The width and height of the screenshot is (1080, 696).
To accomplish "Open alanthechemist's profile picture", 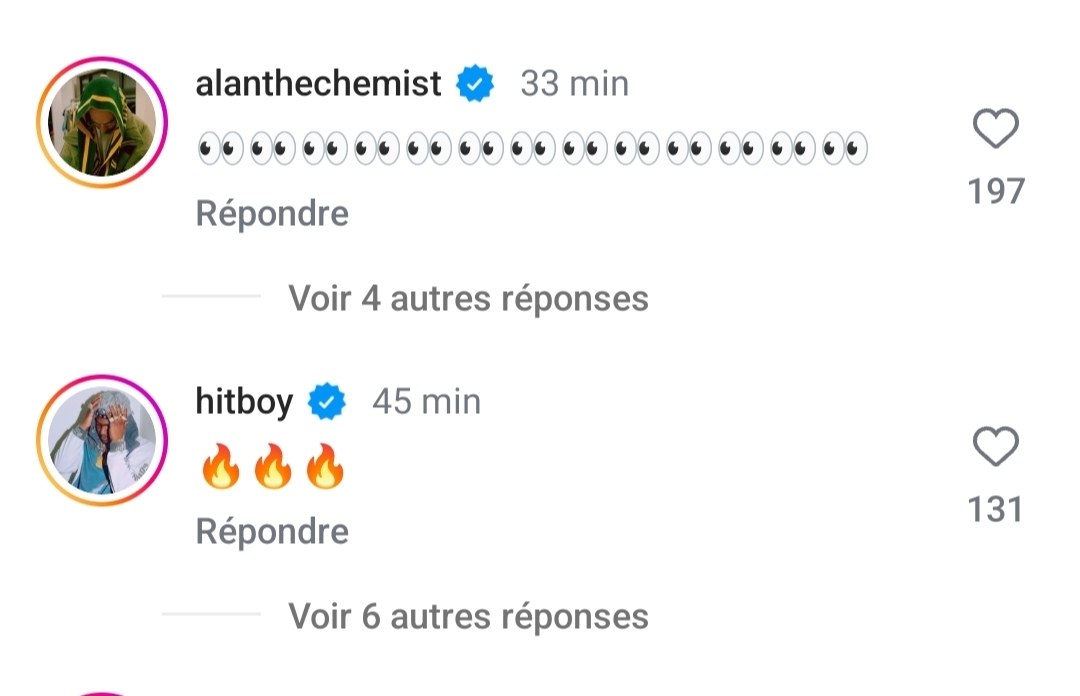I will click(101, 122).
